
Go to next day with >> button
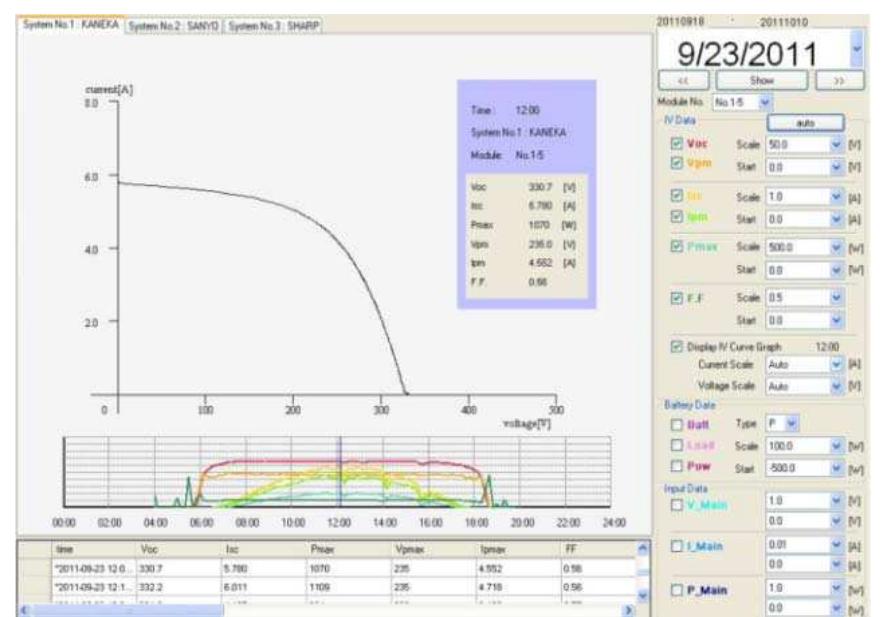click(840, 80)
